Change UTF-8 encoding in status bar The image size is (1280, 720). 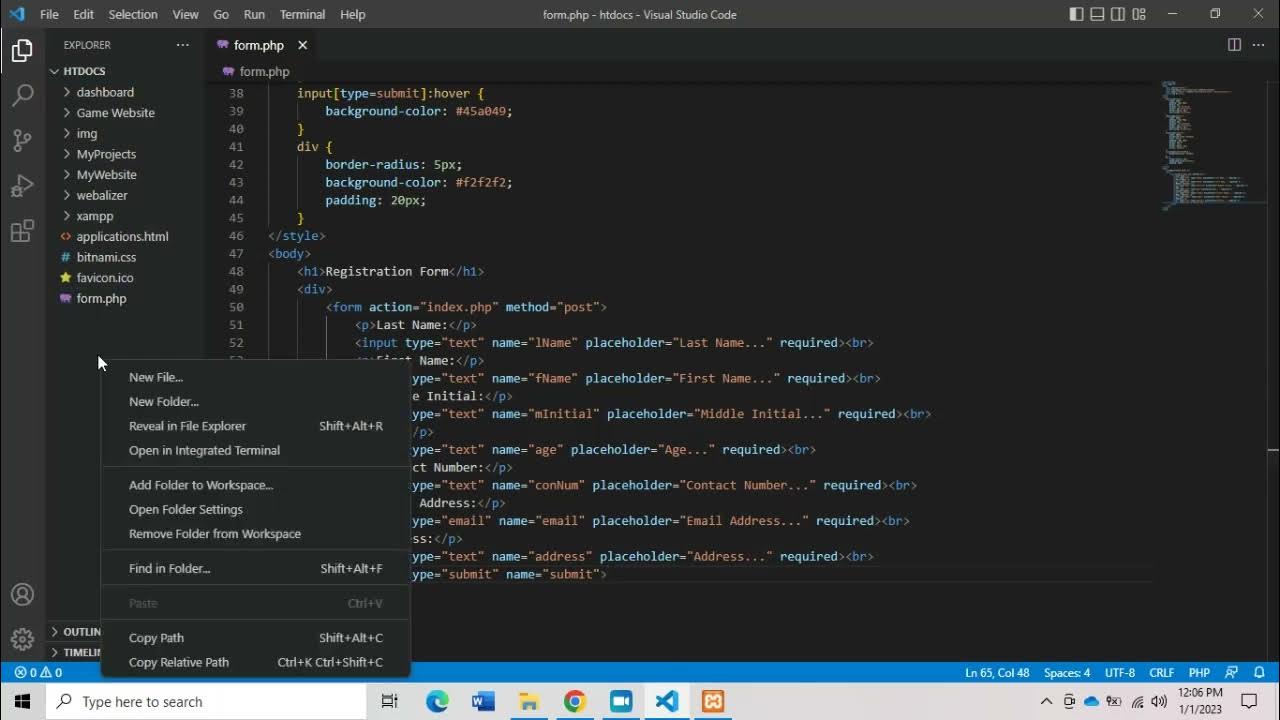(1119, 673)
